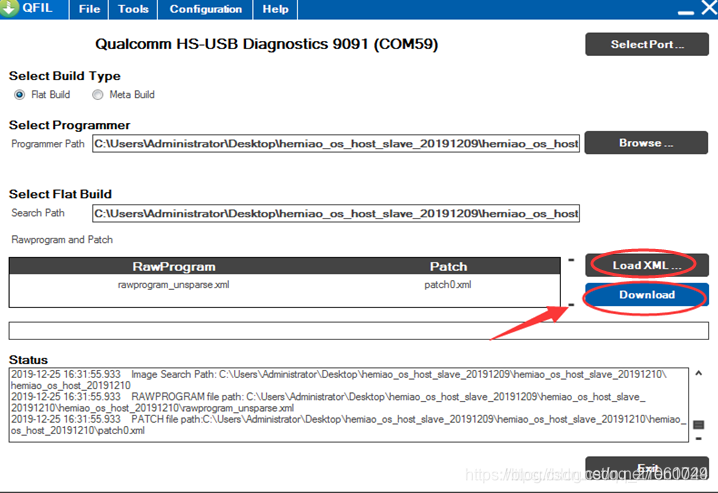
Task: Select the Flat Build radio button
Action: [19, 95]
